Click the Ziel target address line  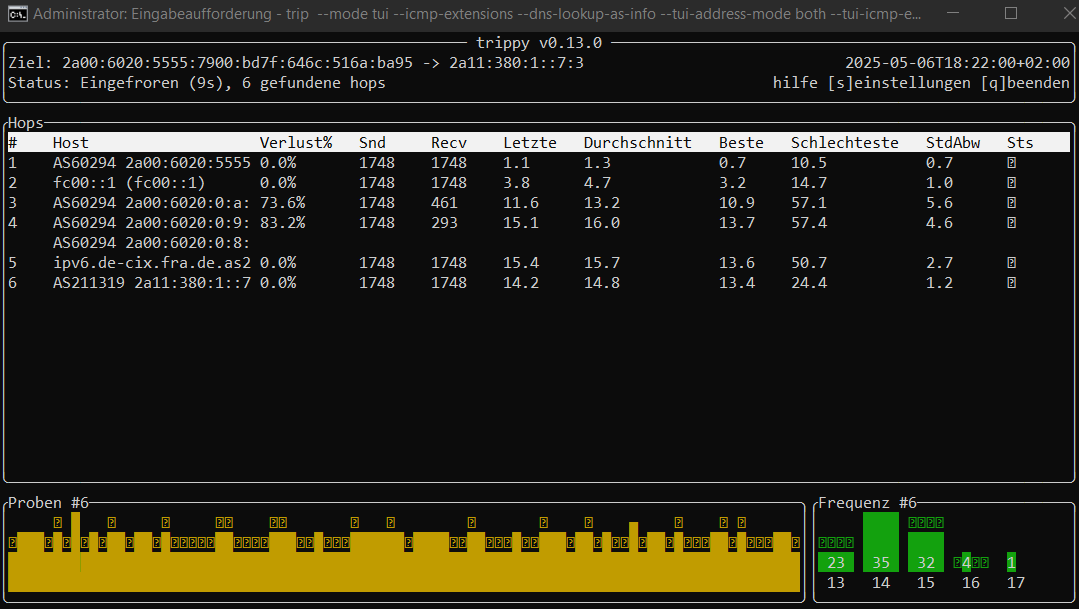click(296, 63)
